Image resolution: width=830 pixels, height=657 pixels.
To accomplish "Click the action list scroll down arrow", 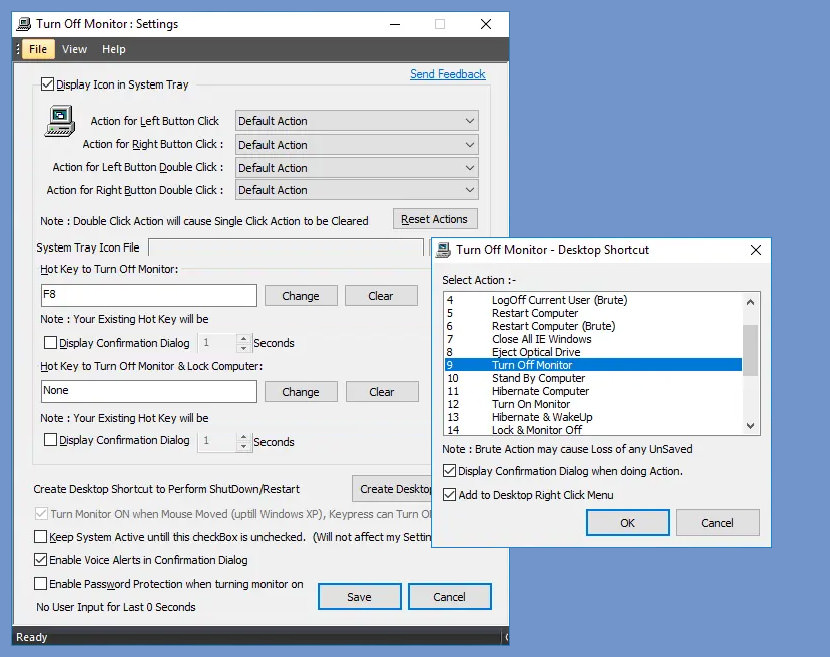I will pos(750,425).
